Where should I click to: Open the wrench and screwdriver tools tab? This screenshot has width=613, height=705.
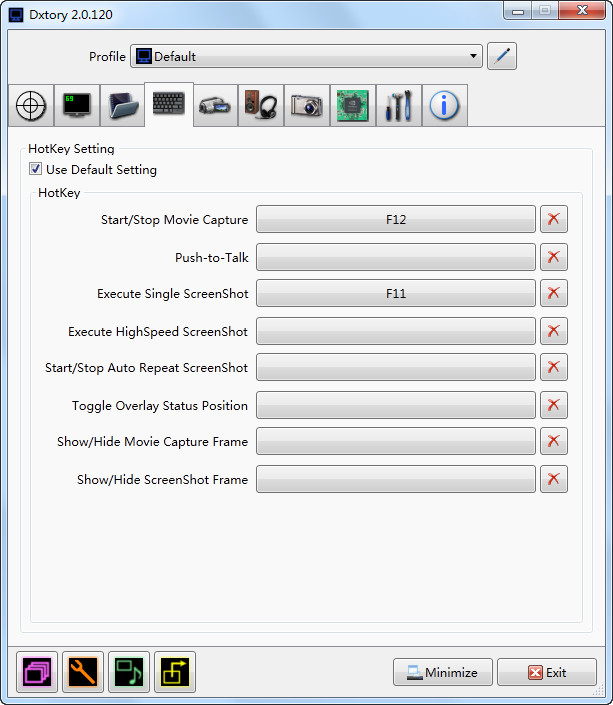[399, 106]
